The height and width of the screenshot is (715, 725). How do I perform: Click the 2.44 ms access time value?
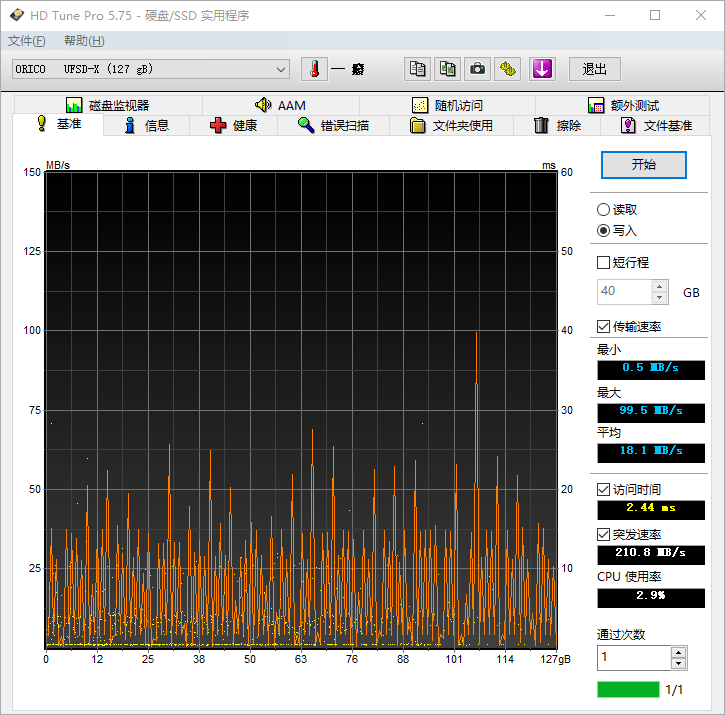[x=651, y=509]
